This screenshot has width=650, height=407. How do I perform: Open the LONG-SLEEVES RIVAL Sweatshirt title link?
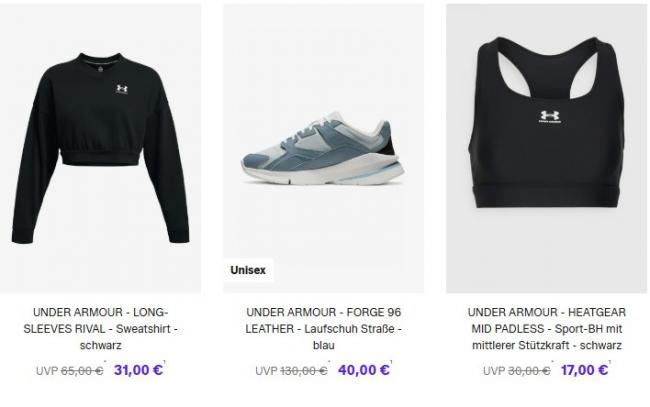[x=100, y=329]
